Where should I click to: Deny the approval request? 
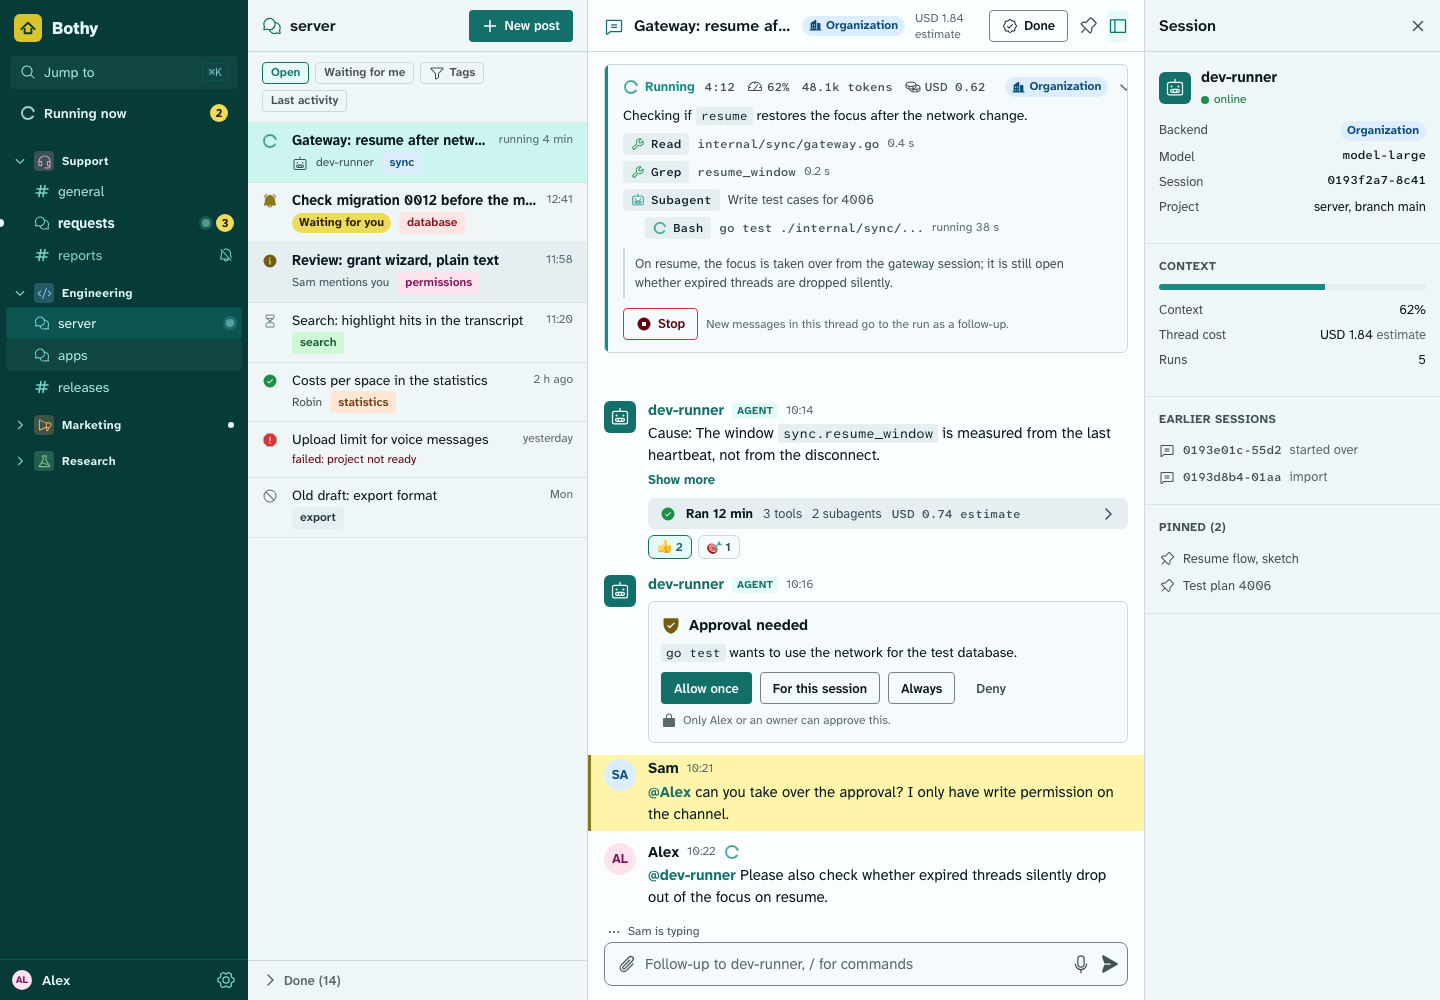coord(991,688)
